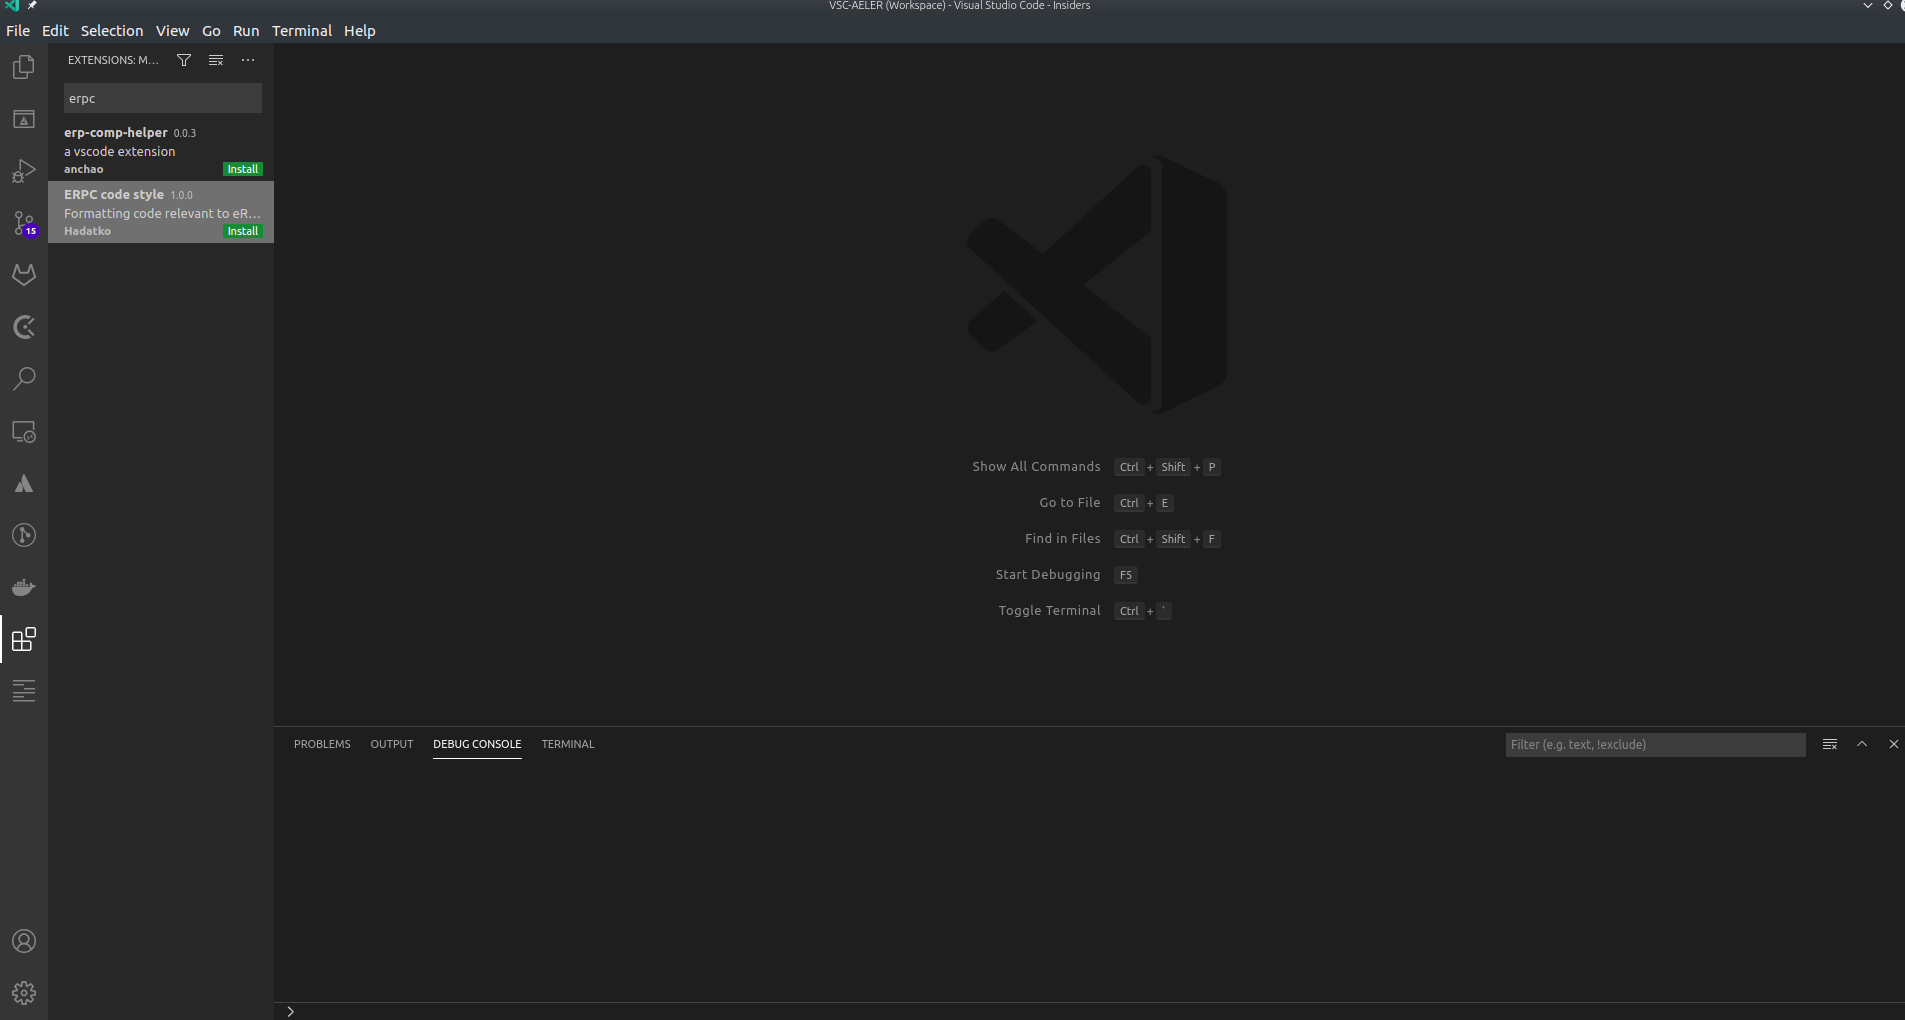Image resolution: width=1905 pixels, height=1020 pixels.
Task: Click 'Toggle Terminal' hint text
Action: [x=1049, y=611]
